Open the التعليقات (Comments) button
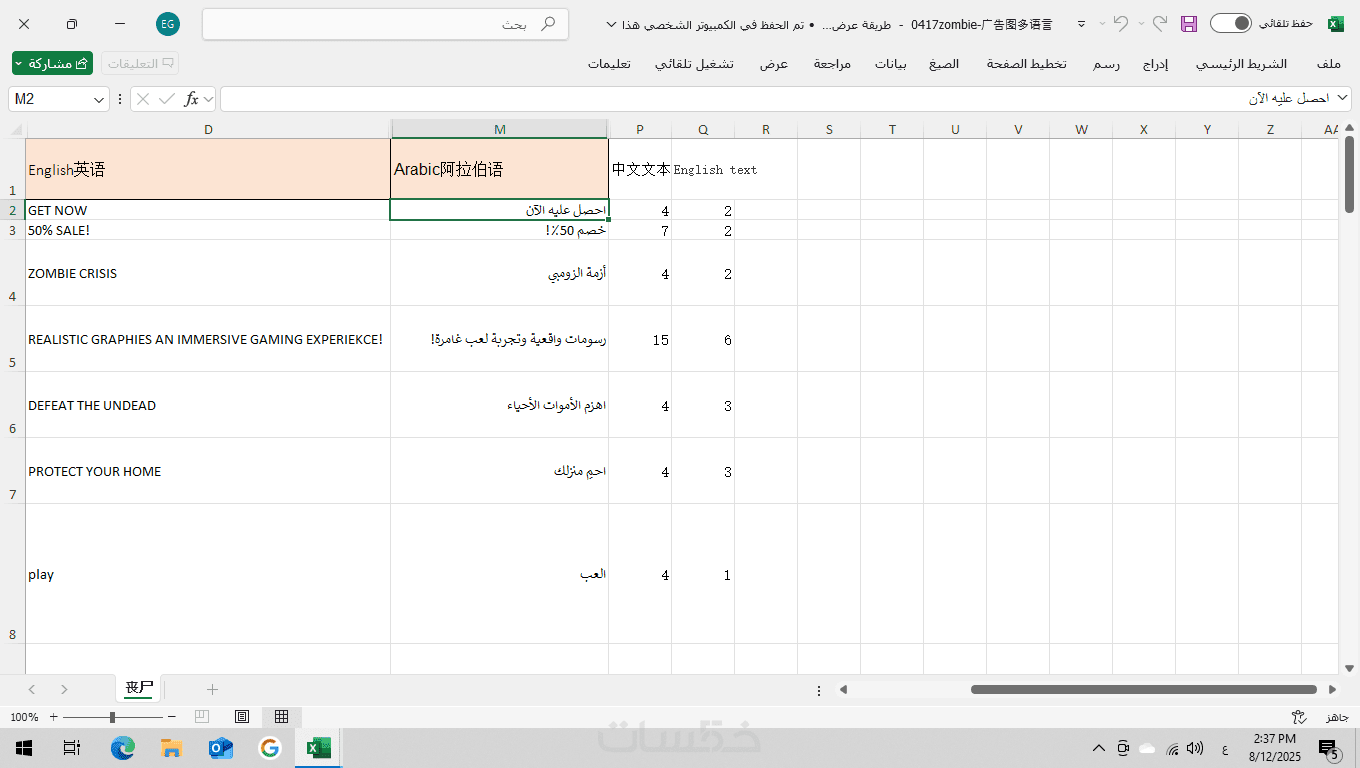1360x768 pixels. coord(140,63)
